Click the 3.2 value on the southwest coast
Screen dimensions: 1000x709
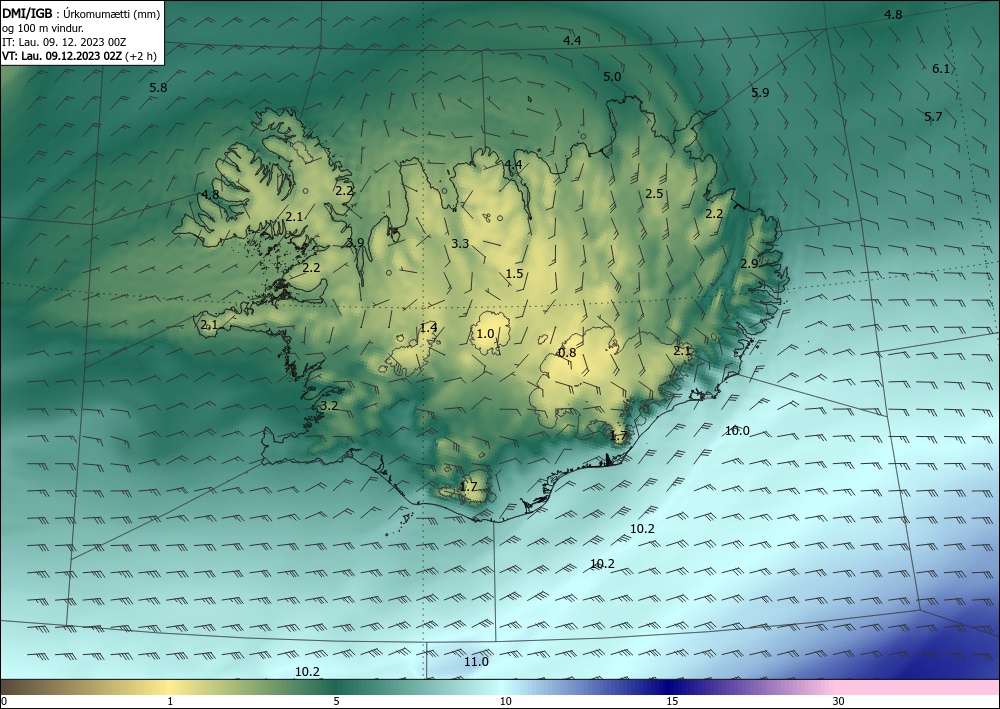click(329, 406)
